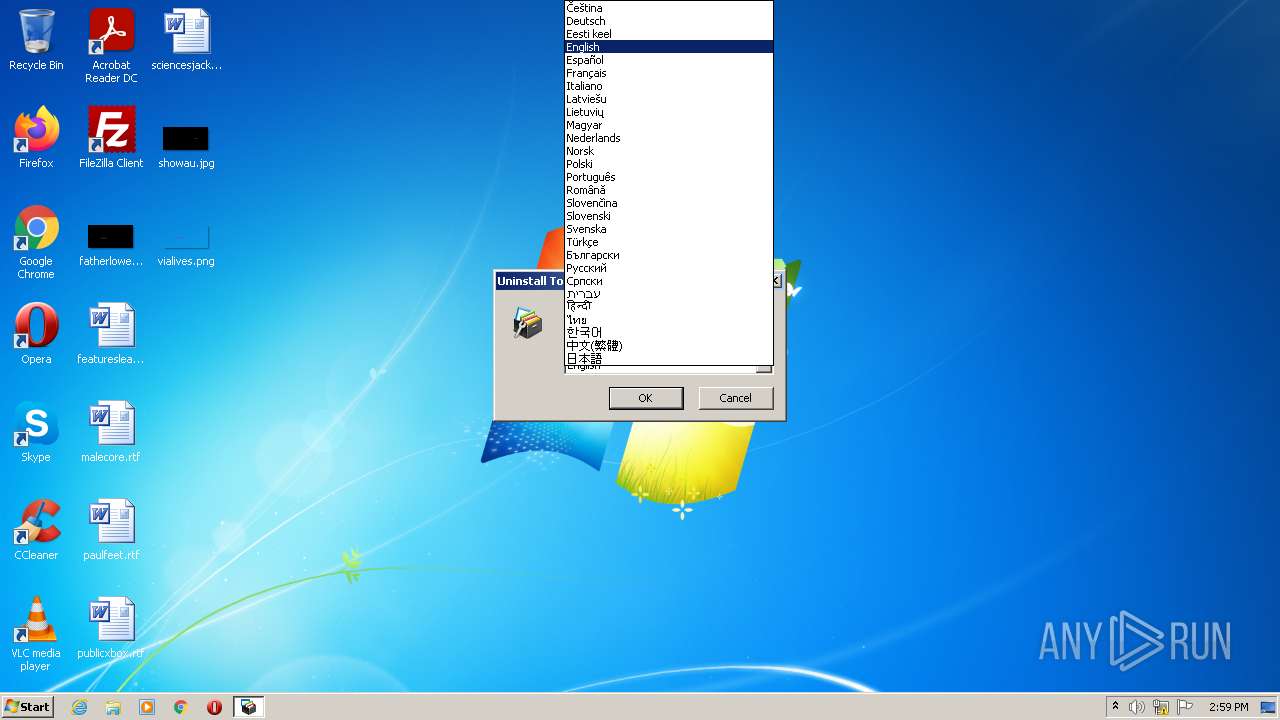This screenshot has height=720, width=1280.
Task: Pick Slovenčina in the language list
Action: click(x=669, y=203)
